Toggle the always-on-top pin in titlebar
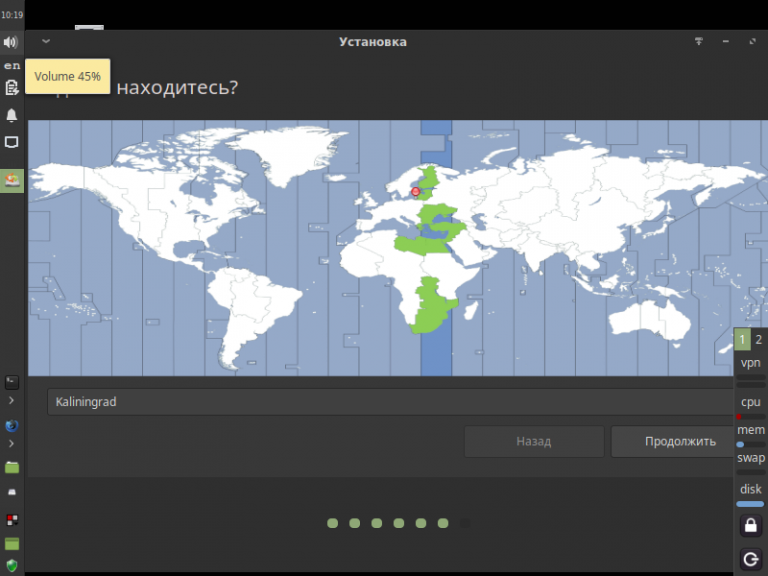The image size is (768, 576). (x=699, y=42)
